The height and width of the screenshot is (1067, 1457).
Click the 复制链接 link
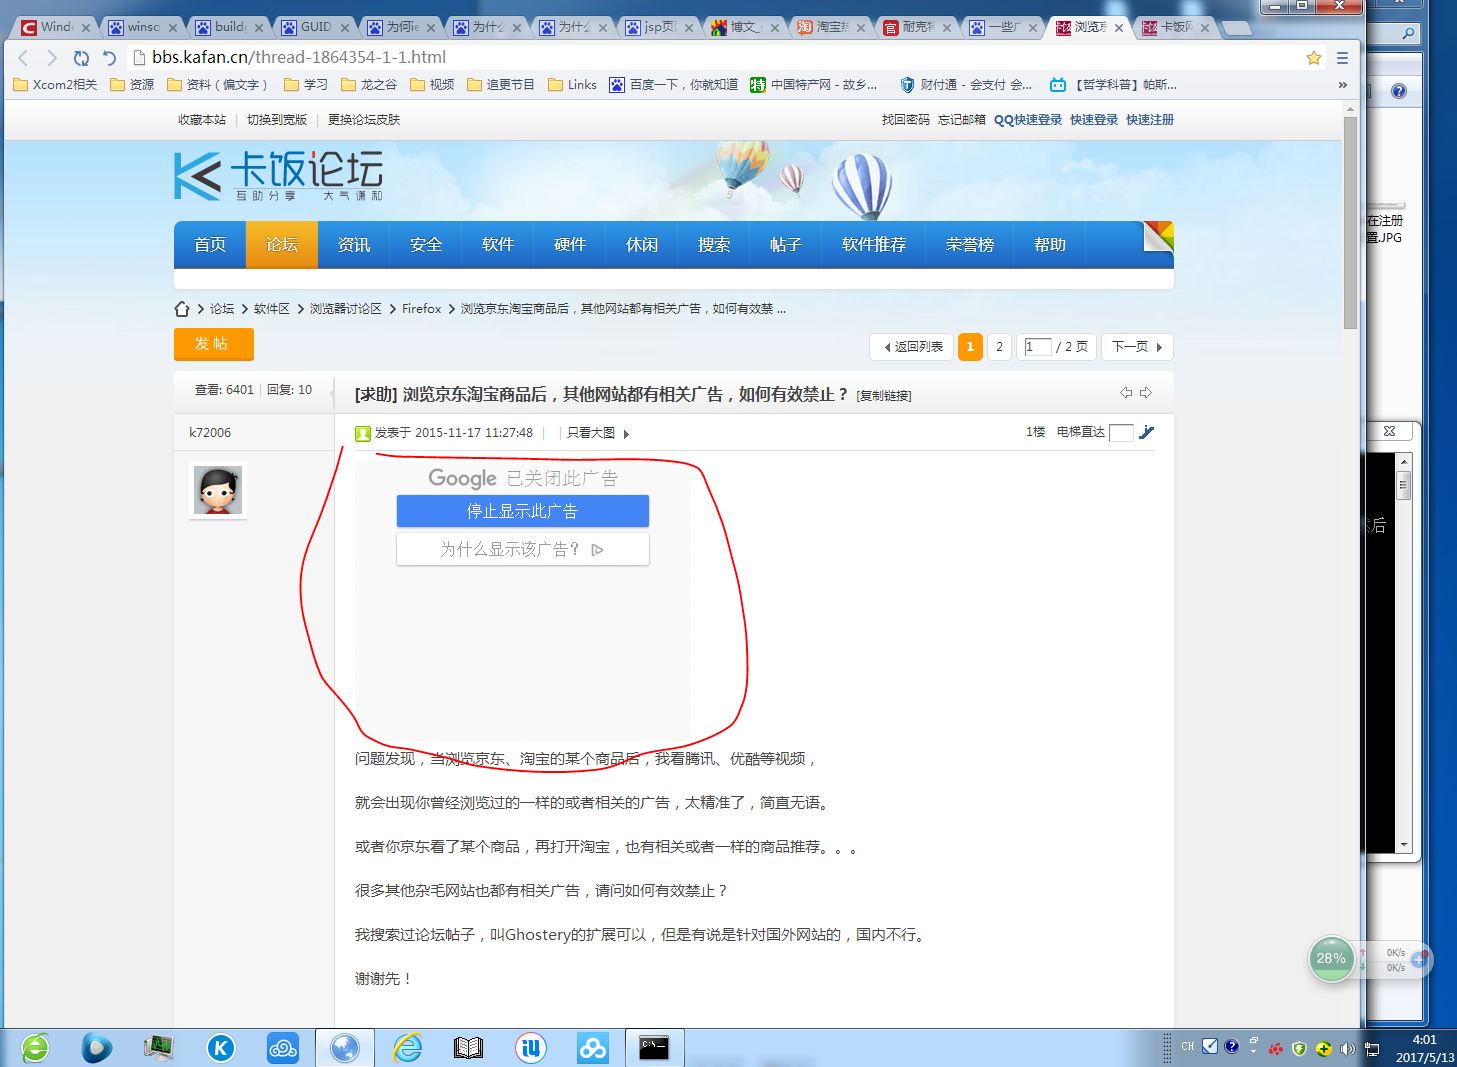[884, 396]
